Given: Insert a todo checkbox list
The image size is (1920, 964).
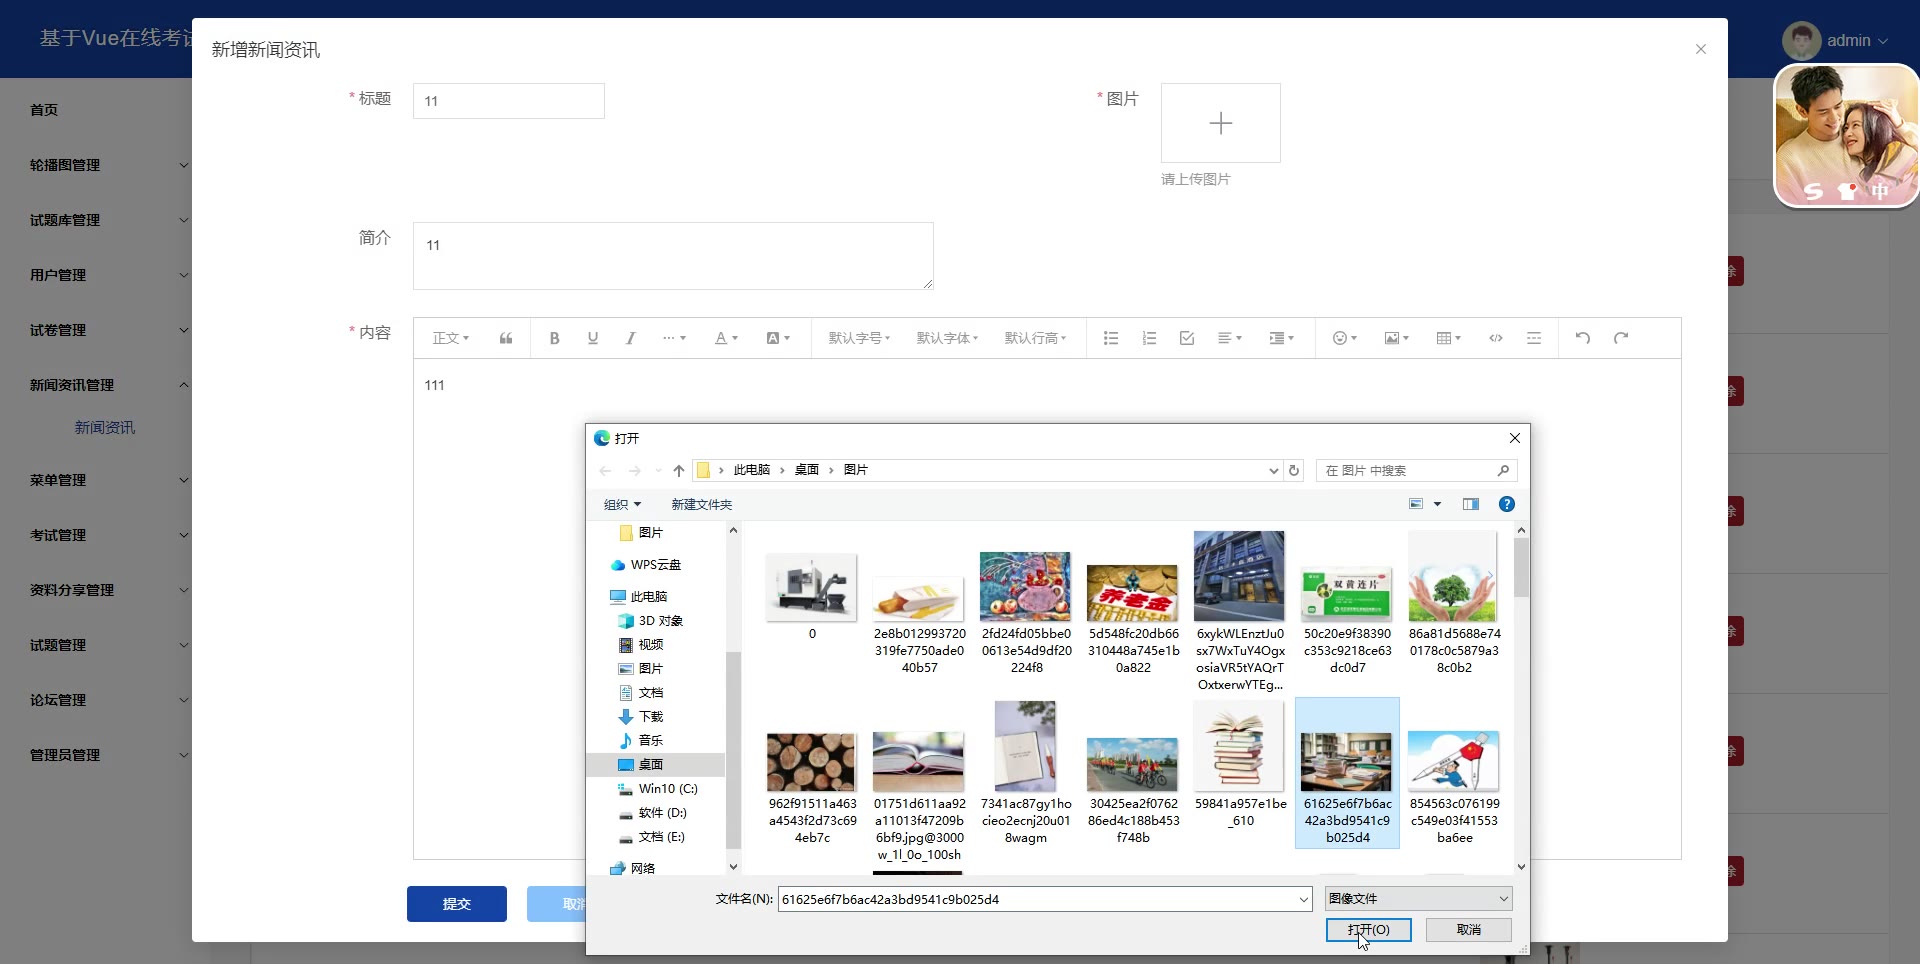Looking at the screenshot, I should point(1187,338).
